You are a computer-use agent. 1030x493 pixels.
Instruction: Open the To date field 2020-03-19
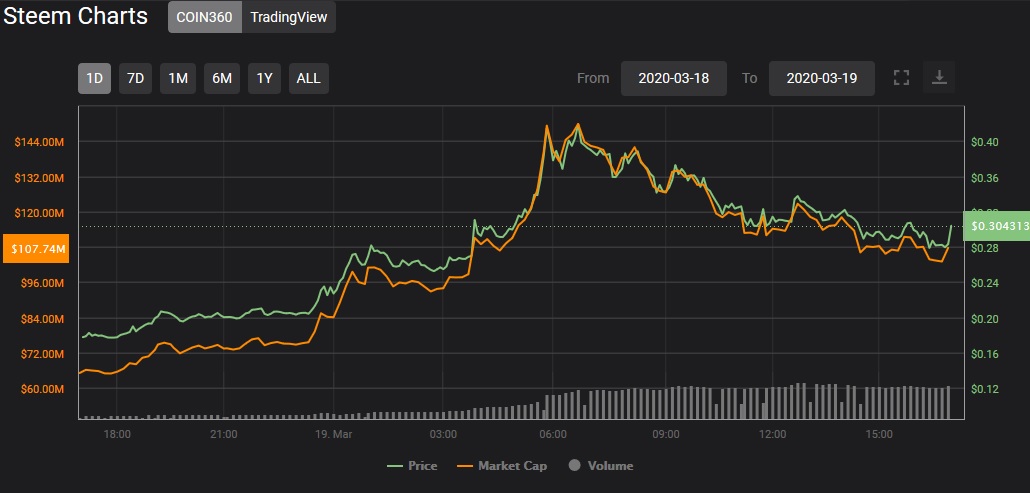822,78
